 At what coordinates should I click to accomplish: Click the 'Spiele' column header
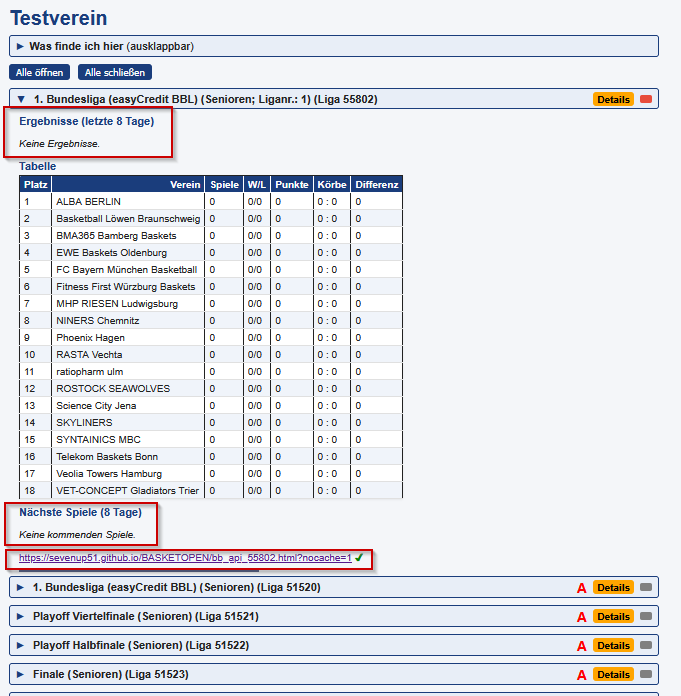point(224,184)
